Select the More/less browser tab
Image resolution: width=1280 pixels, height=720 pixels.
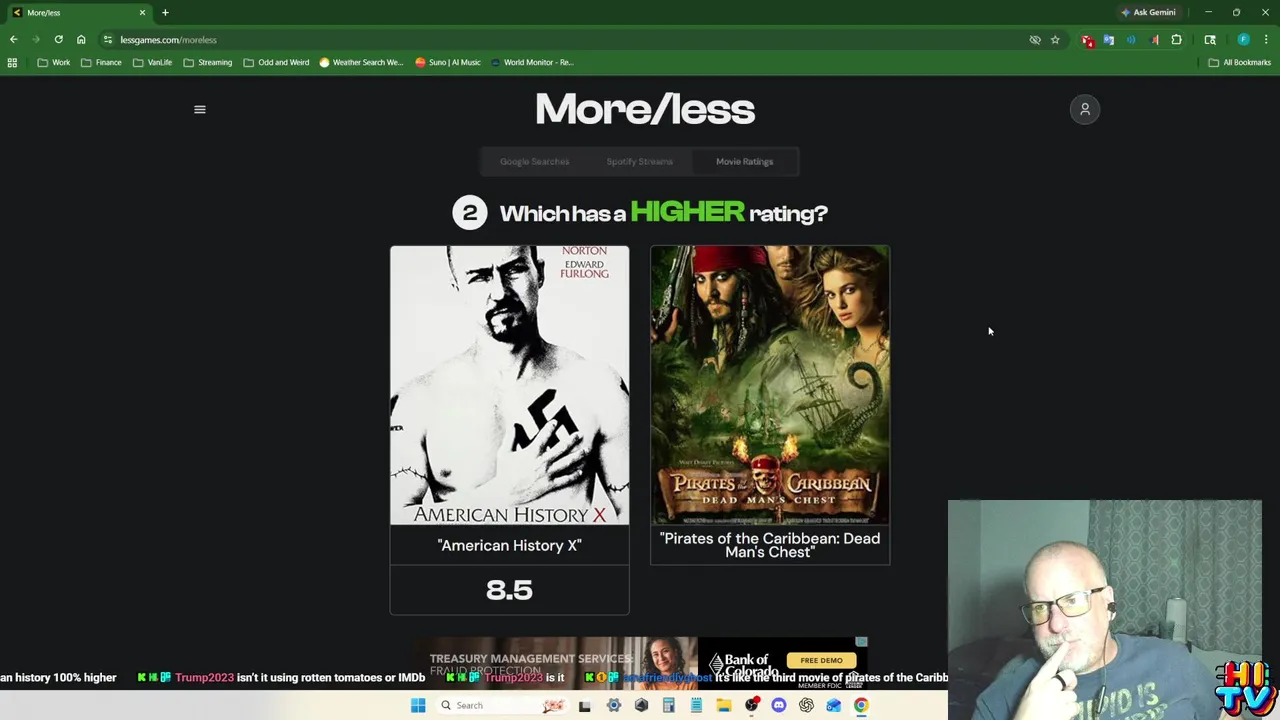click(78, 12)
